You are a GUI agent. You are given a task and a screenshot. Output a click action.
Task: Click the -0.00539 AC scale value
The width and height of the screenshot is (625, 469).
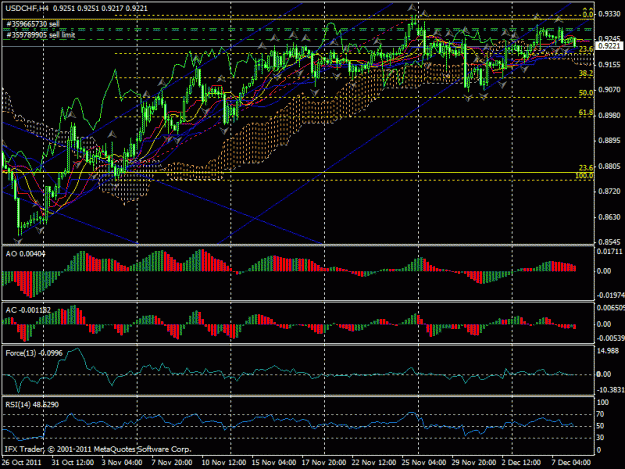[x=610, y=338]
